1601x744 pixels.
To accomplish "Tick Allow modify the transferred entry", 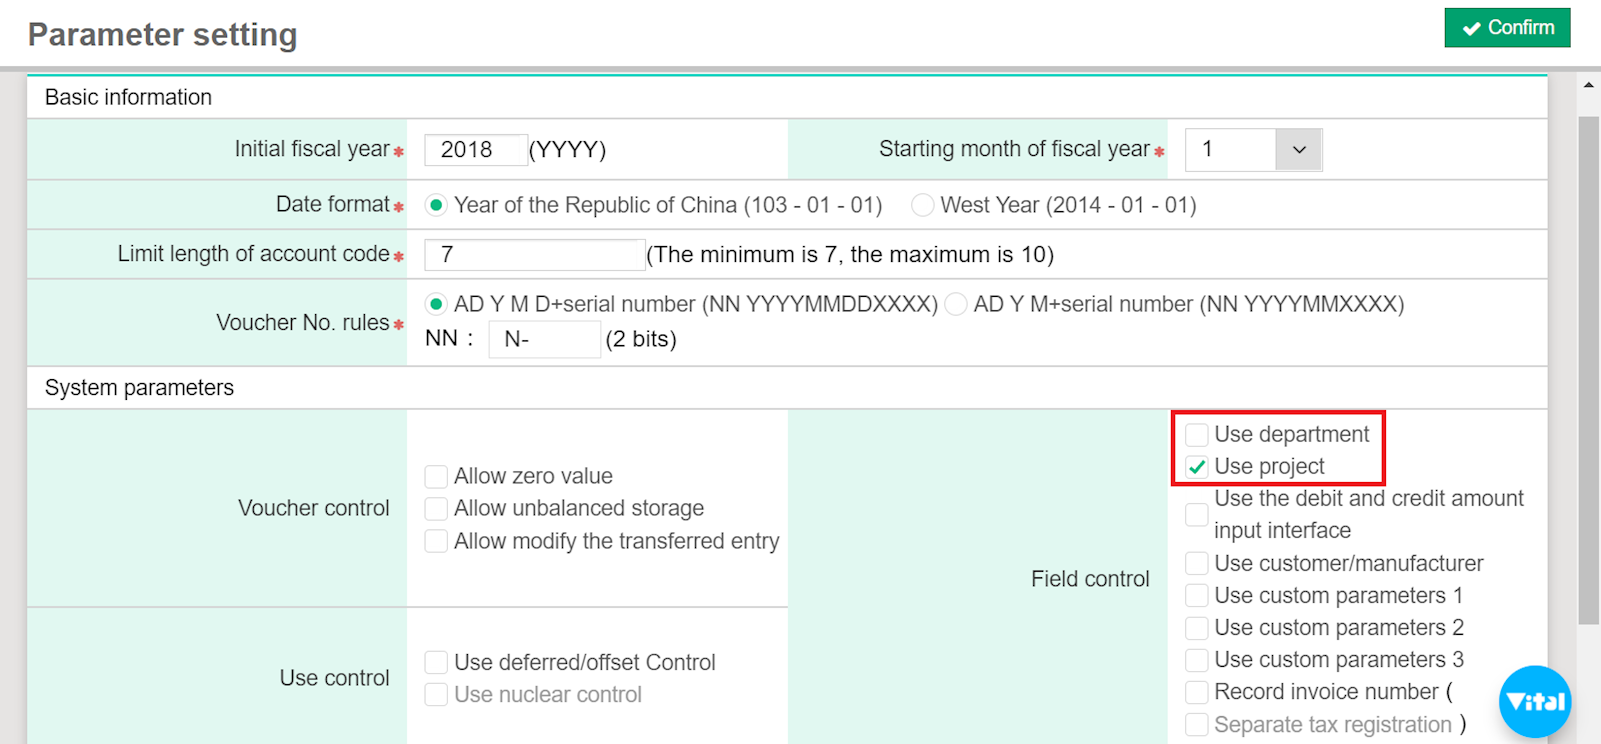I will (436, 541).
